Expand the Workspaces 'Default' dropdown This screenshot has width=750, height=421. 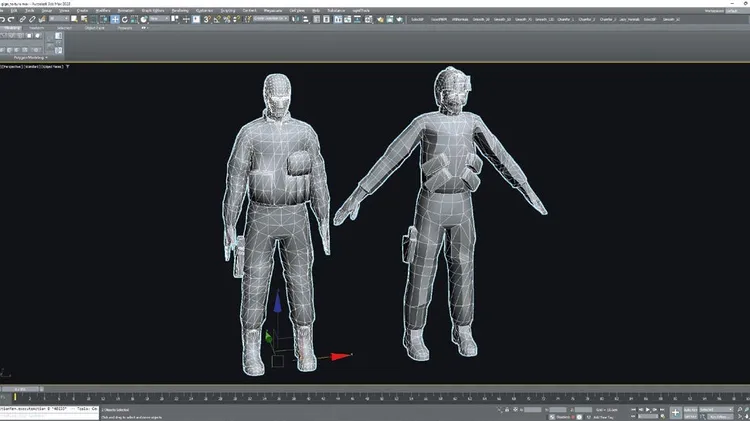click(731, 10)
